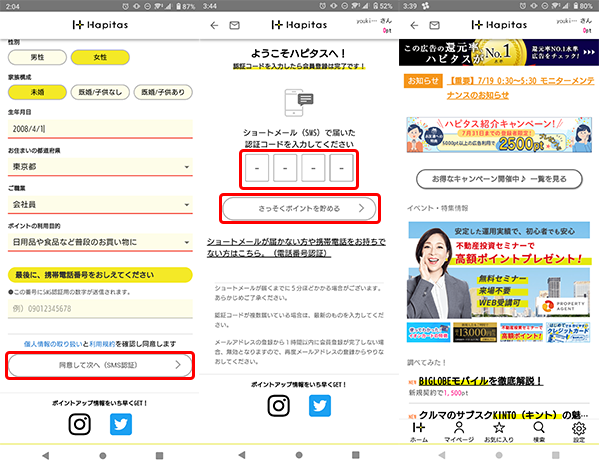Go to 設定 tab in bottom navigation
Image resolution: width=600 pixels, height=467 pixels.
tap(579, 432)
